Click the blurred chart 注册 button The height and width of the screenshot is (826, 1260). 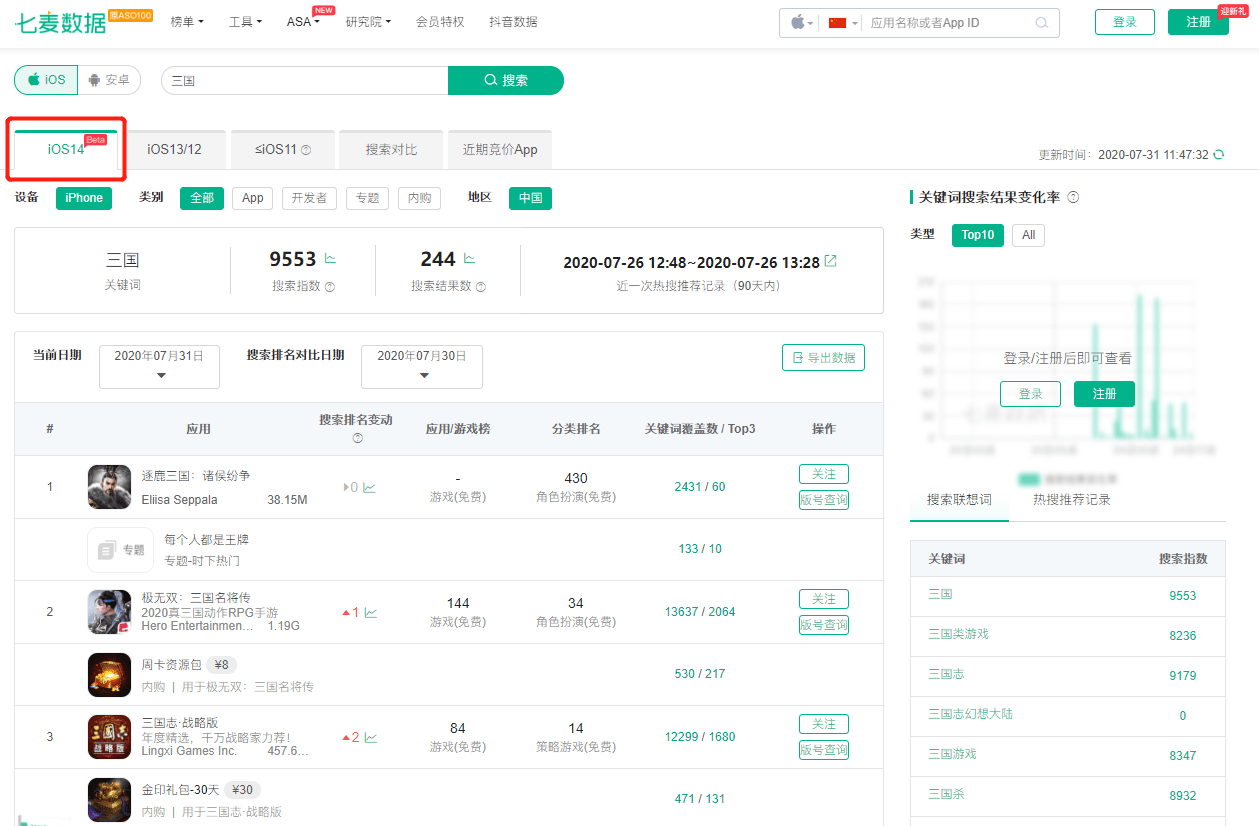(x=1104, y=394)
